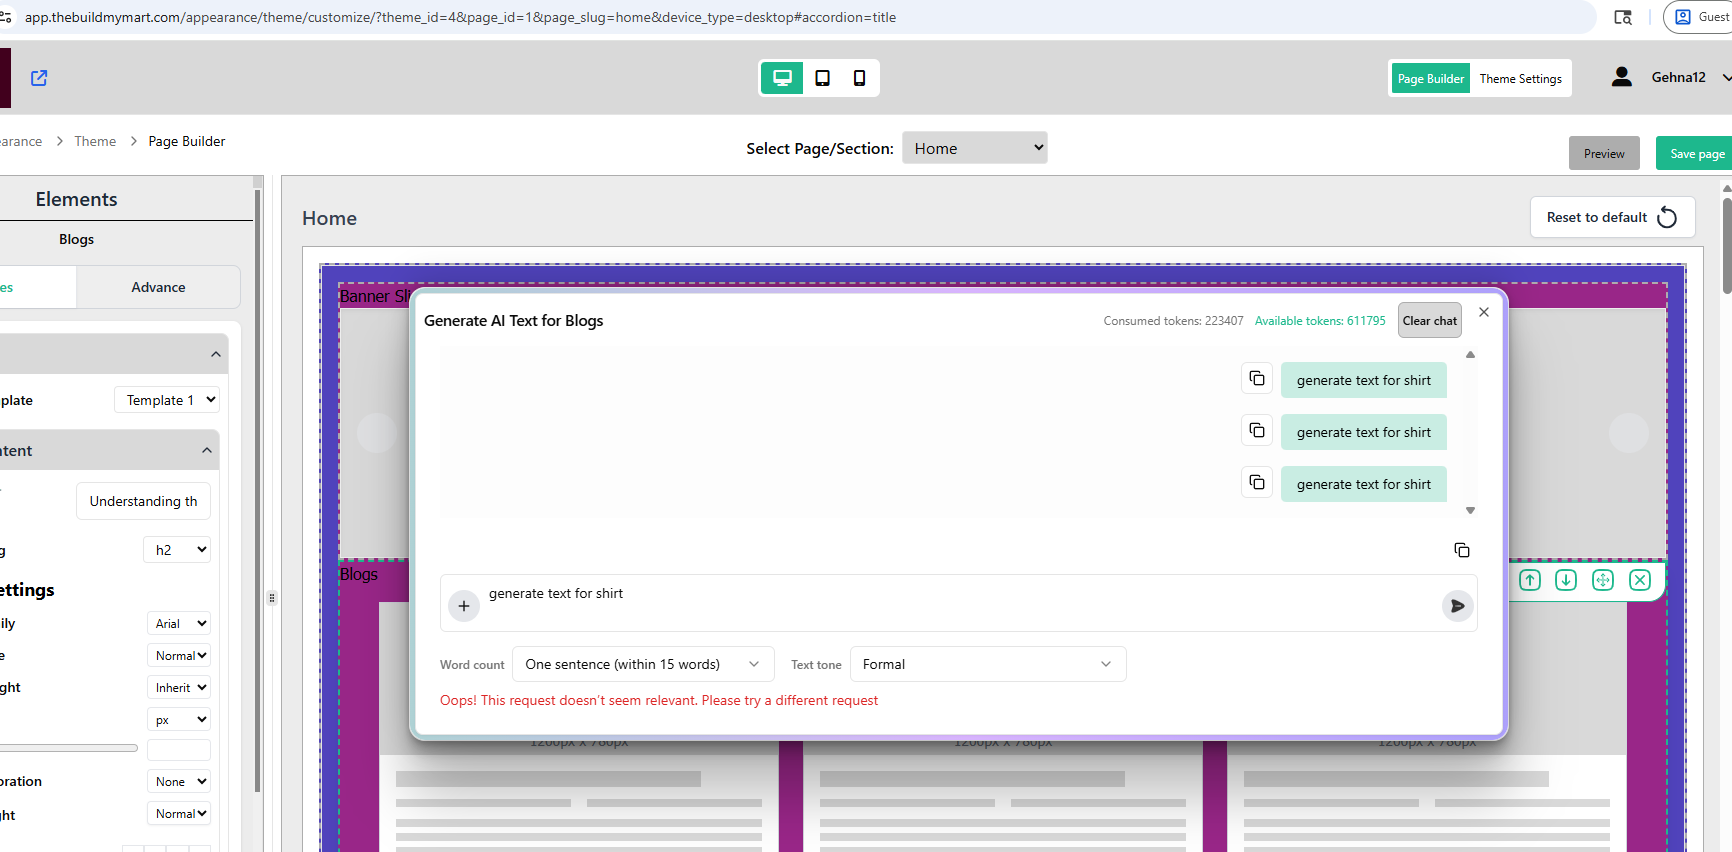
Task: Click the font size slider track
Action: 68,748
